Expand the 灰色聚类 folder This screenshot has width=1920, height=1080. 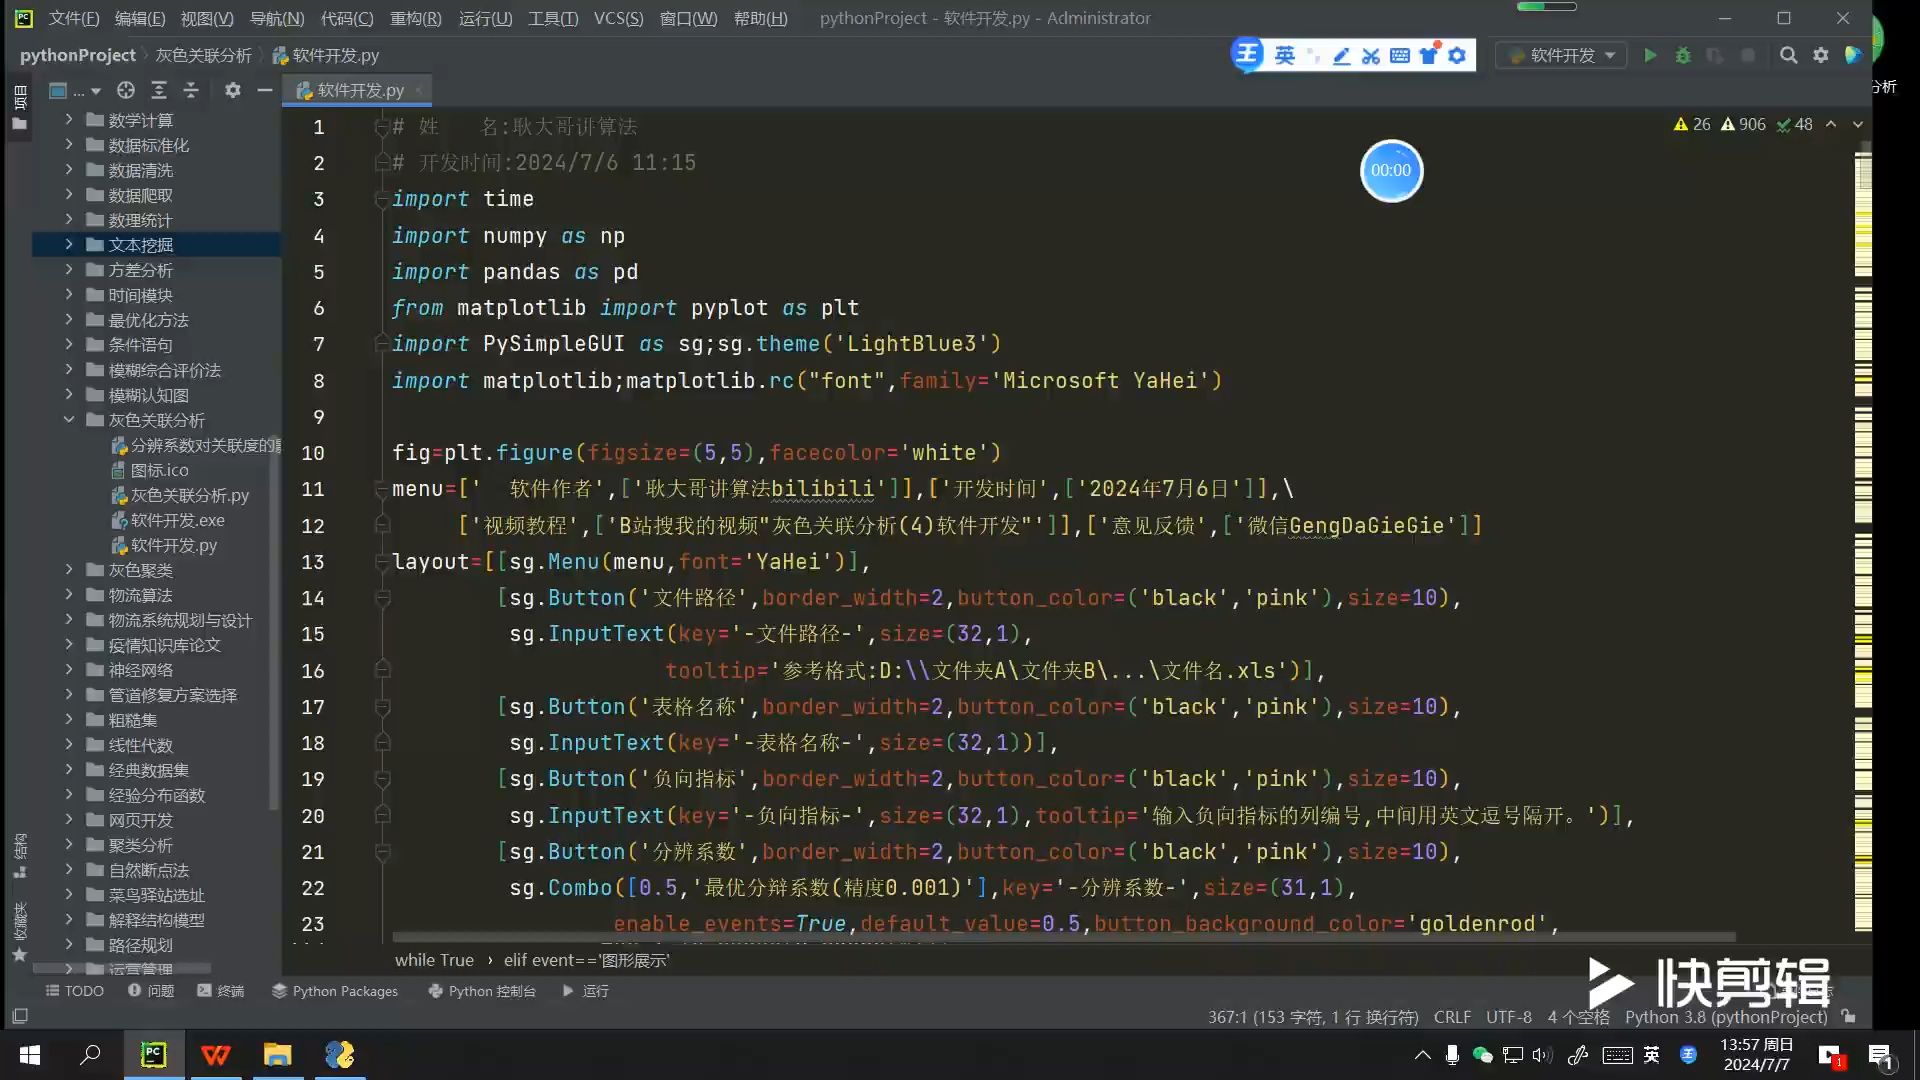[x=69, y=570]
